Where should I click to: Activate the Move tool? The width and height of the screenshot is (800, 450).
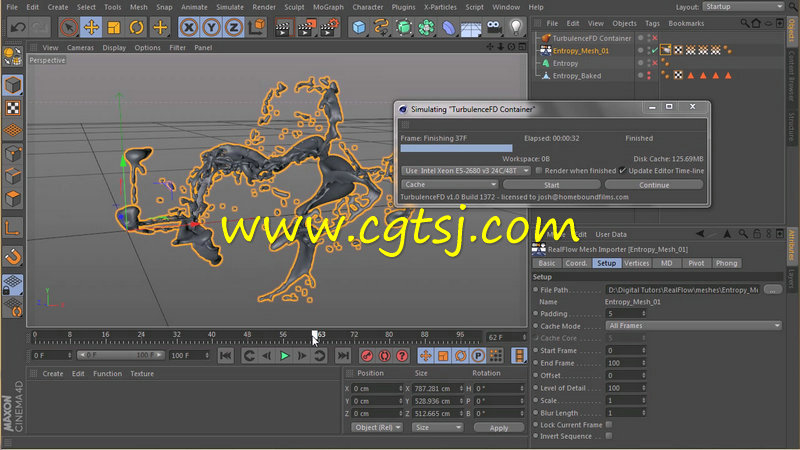tap(91, 27)
